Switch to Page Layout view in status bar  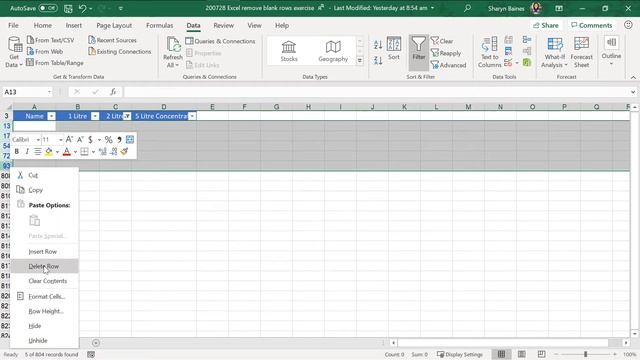[x=522, y=354]
